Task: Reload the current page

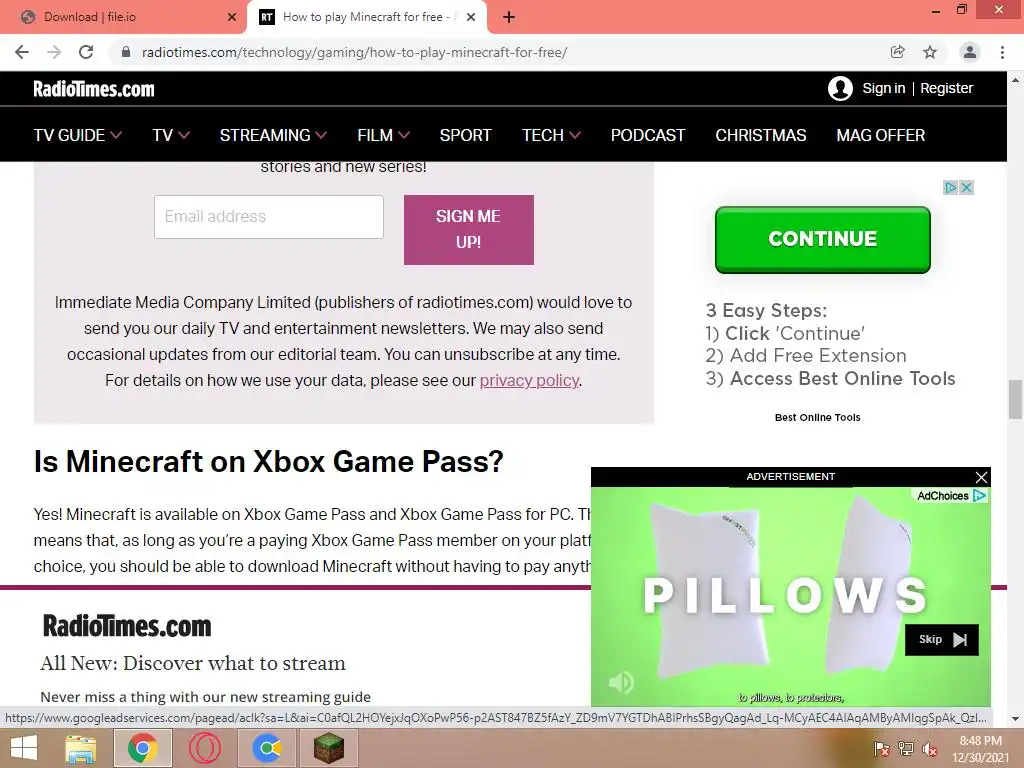Action: tap(86, 52)
